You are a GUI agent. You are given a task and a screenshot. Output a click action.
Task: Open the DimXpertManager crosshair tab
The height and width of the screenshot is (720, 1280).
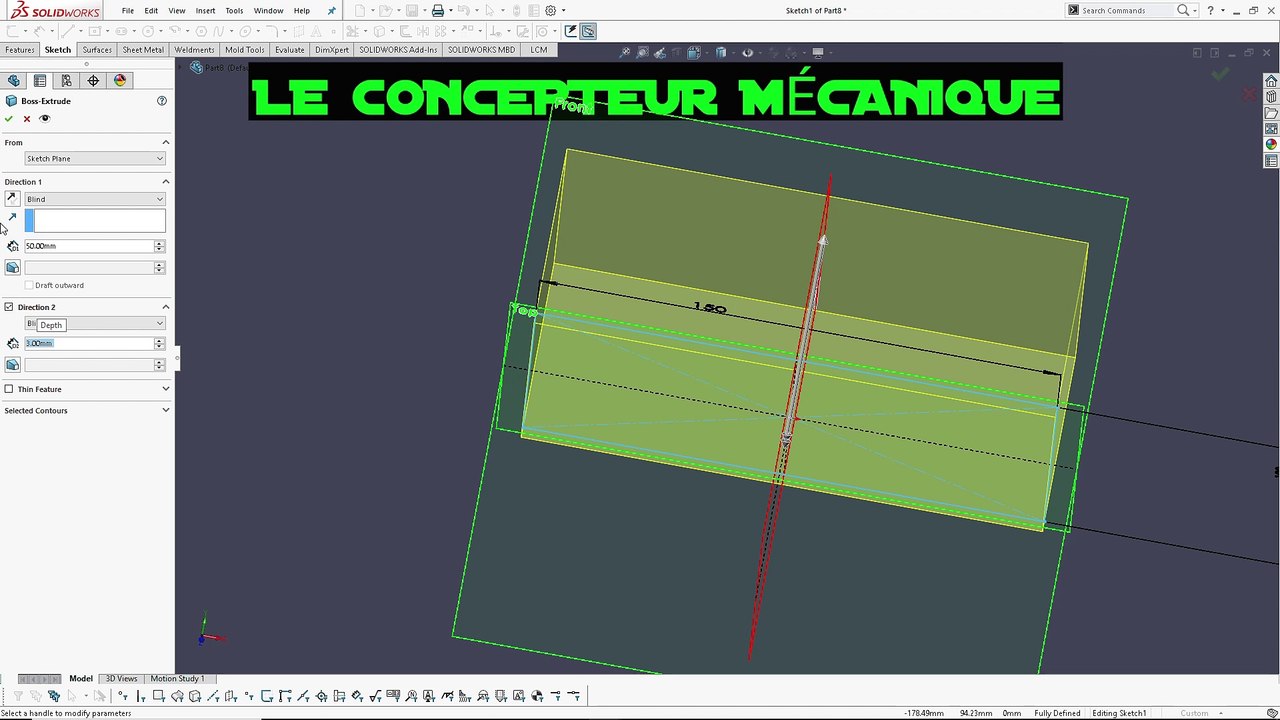(93, 80)
